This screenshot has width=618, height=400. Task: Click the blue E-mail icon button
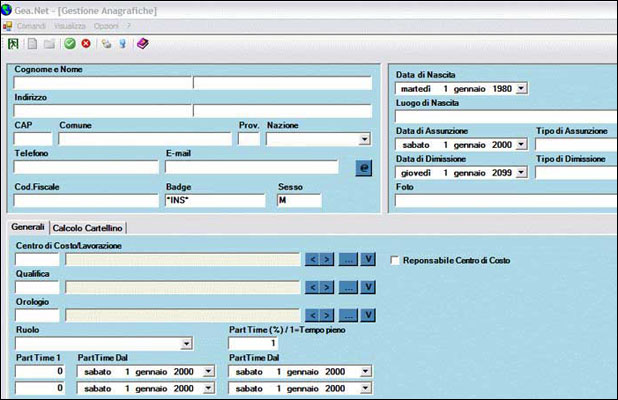point(363,168)
